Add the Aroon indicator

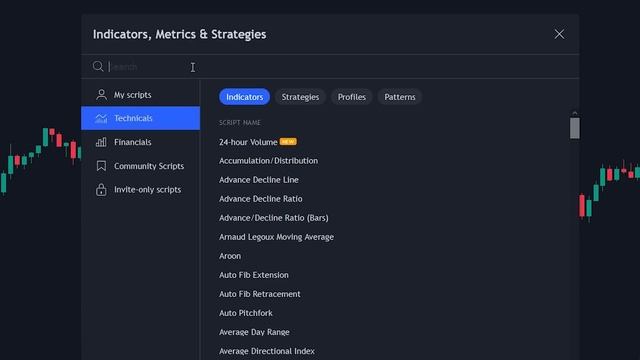point(230,256)
